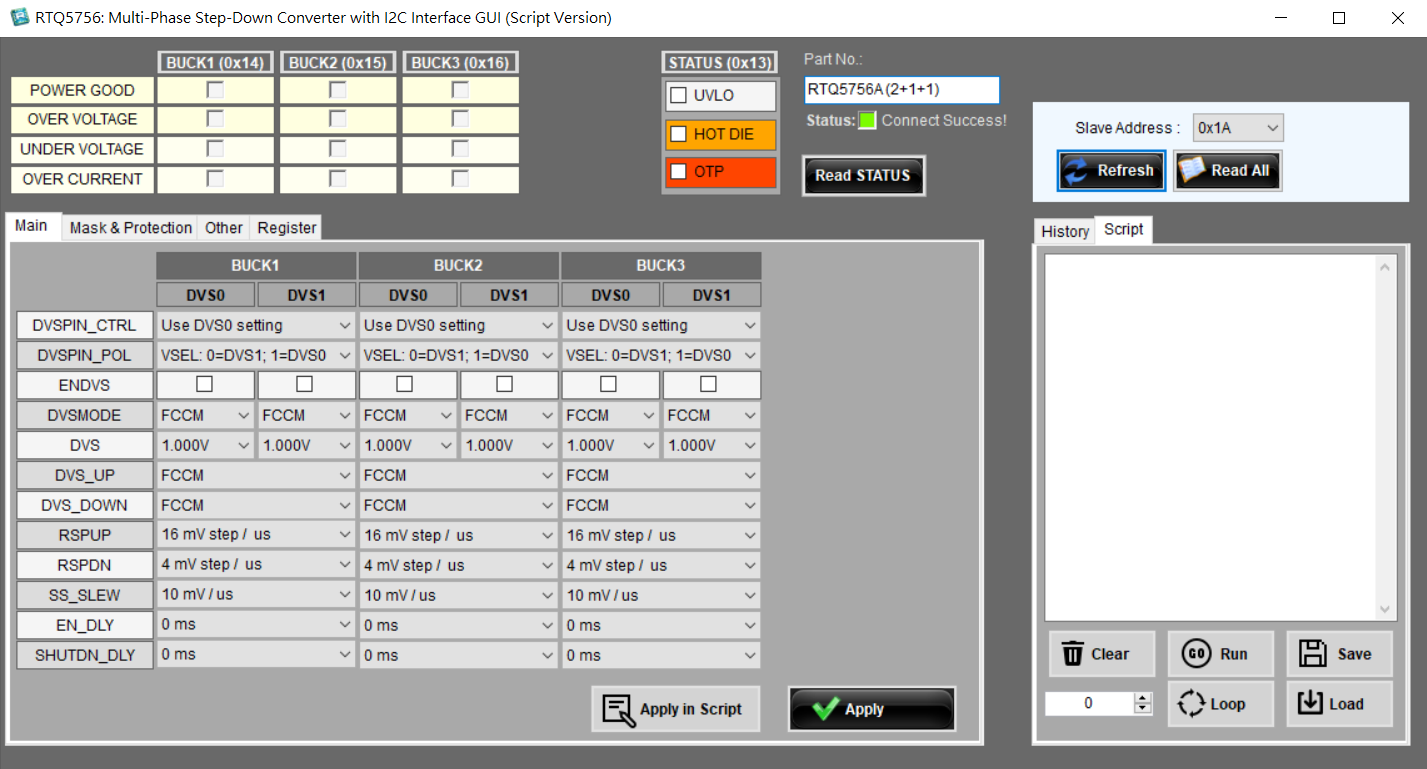This screenshot has width=1427, height=769.
Task: Click BUCK3 (0x16) header button
Action: tap(460, 63)
